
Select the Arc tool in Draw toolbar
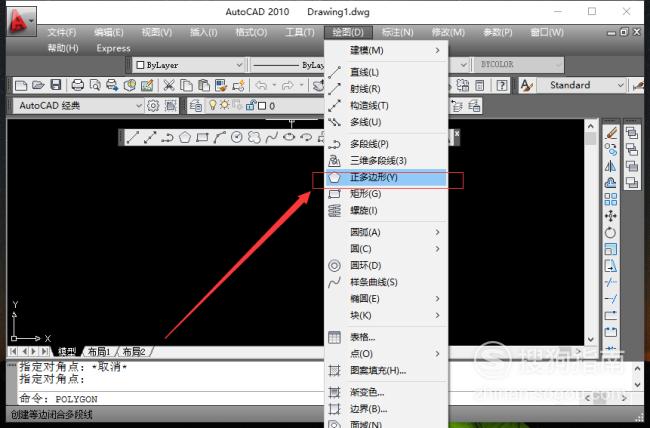click(x=219, y=137)
